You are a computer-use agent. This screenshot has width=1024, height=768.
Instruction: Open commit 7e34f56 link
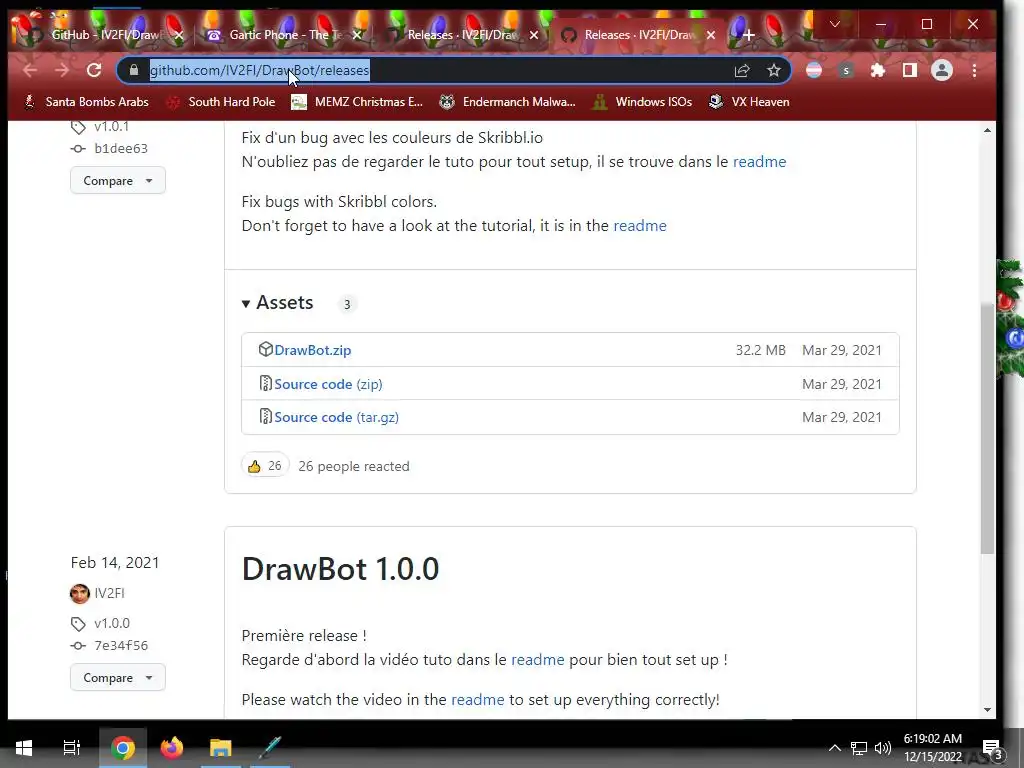(121, 645)
